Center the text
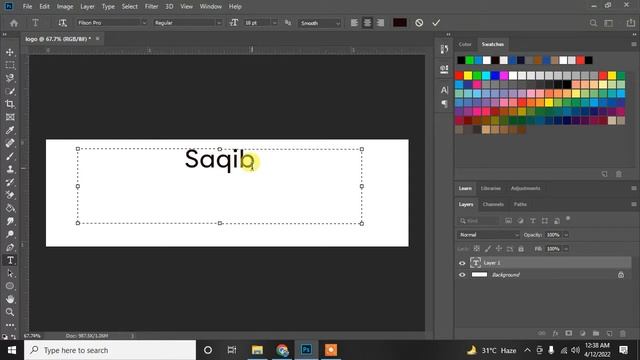Screen dimensions: 640x360 tap(367, 23)
